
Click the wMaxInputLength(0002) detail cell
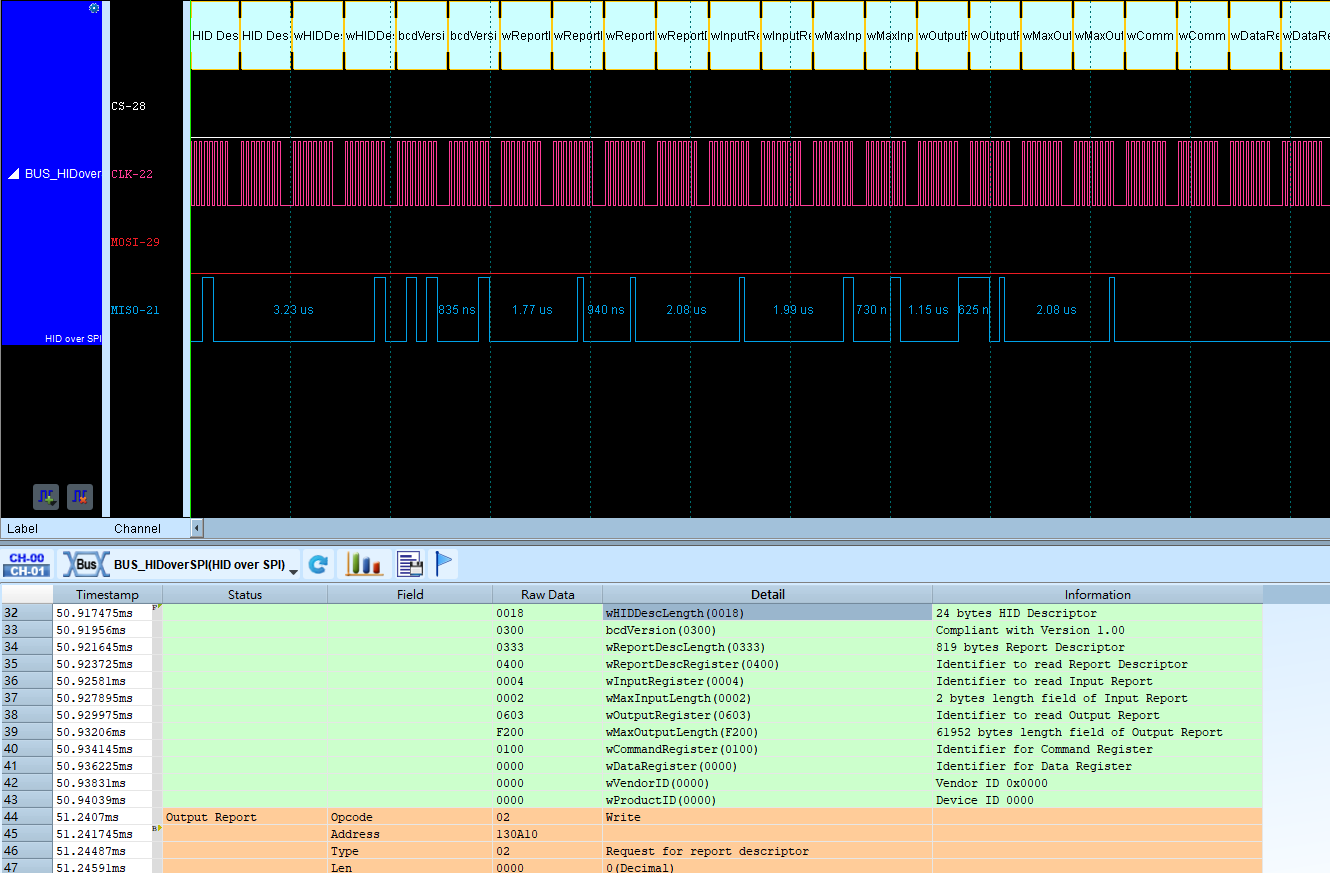[x=768, y=698]
